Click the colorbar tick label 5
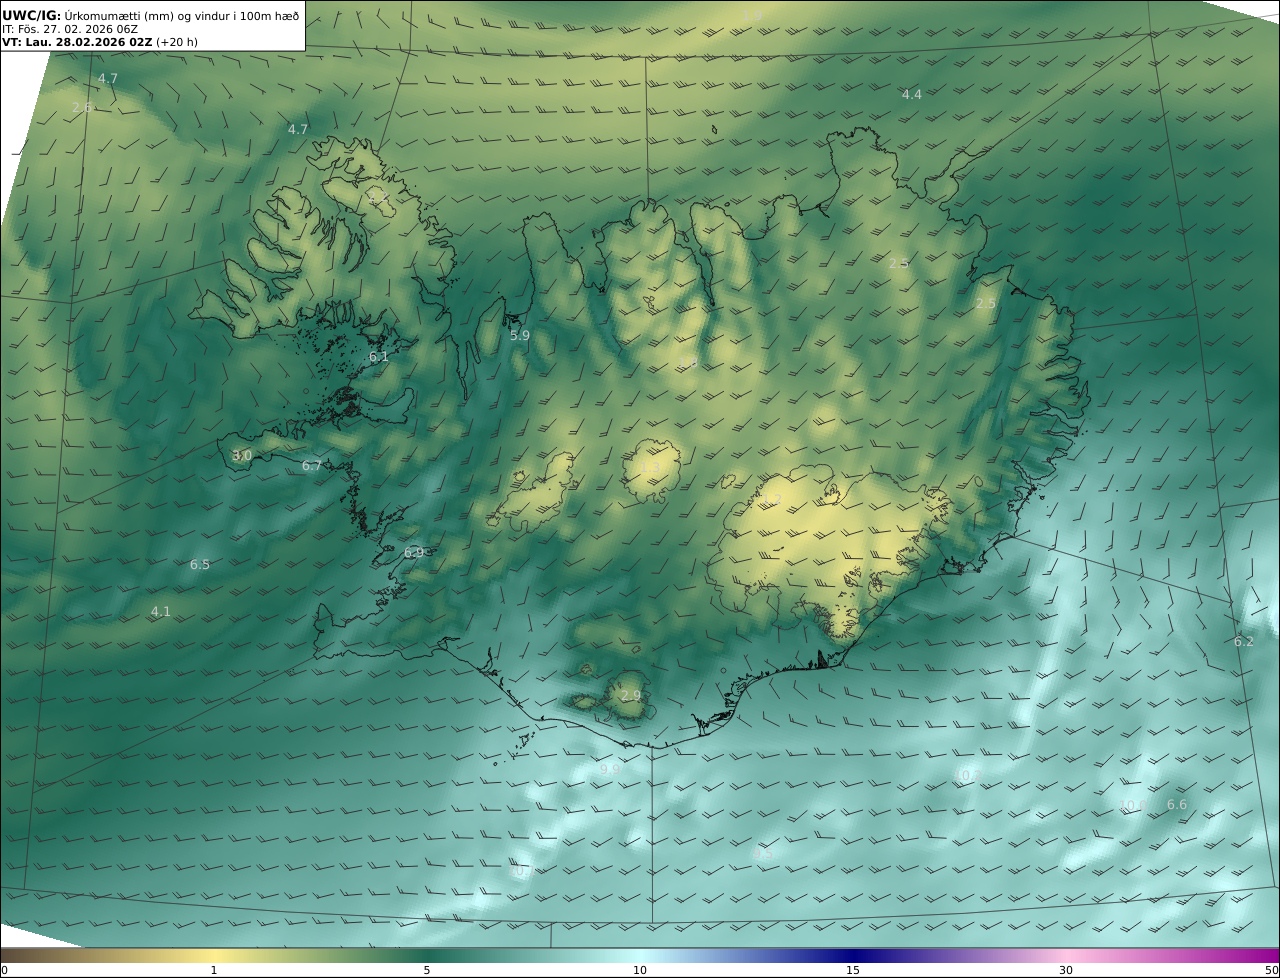This screenshot has height=978, width=1280. [x=427, y=970]
